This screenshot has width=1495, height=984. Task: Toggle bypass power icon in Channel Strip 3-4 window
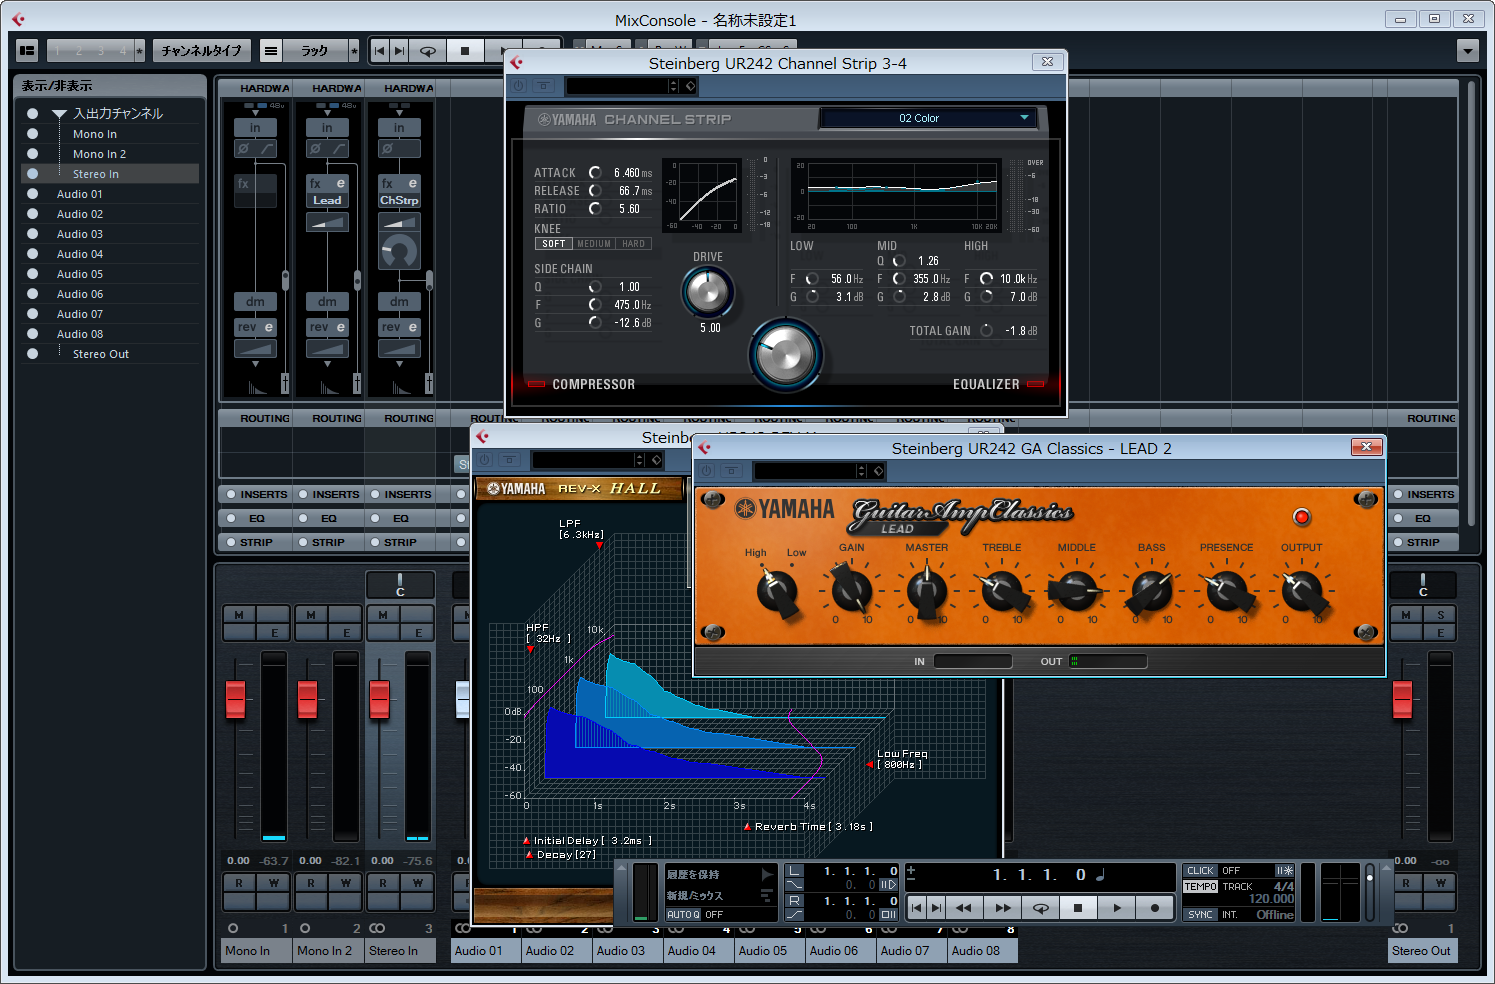[518, 86]
